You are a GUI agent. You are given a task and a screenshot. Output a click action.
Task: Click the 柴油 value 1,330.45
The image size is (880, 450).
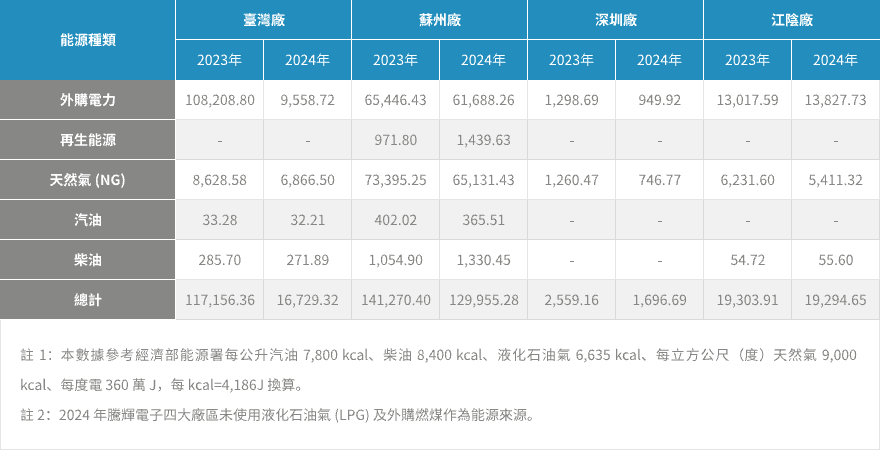[x=484, y=260]
